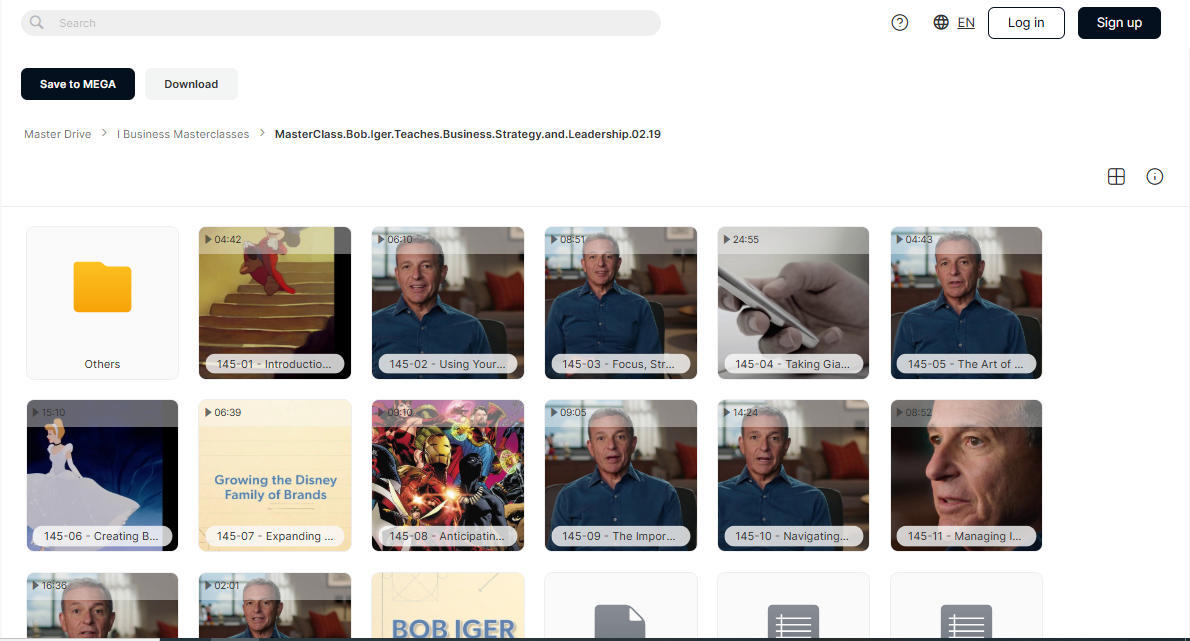Open the 16:36 duration video thumbnail

[102, 605]
